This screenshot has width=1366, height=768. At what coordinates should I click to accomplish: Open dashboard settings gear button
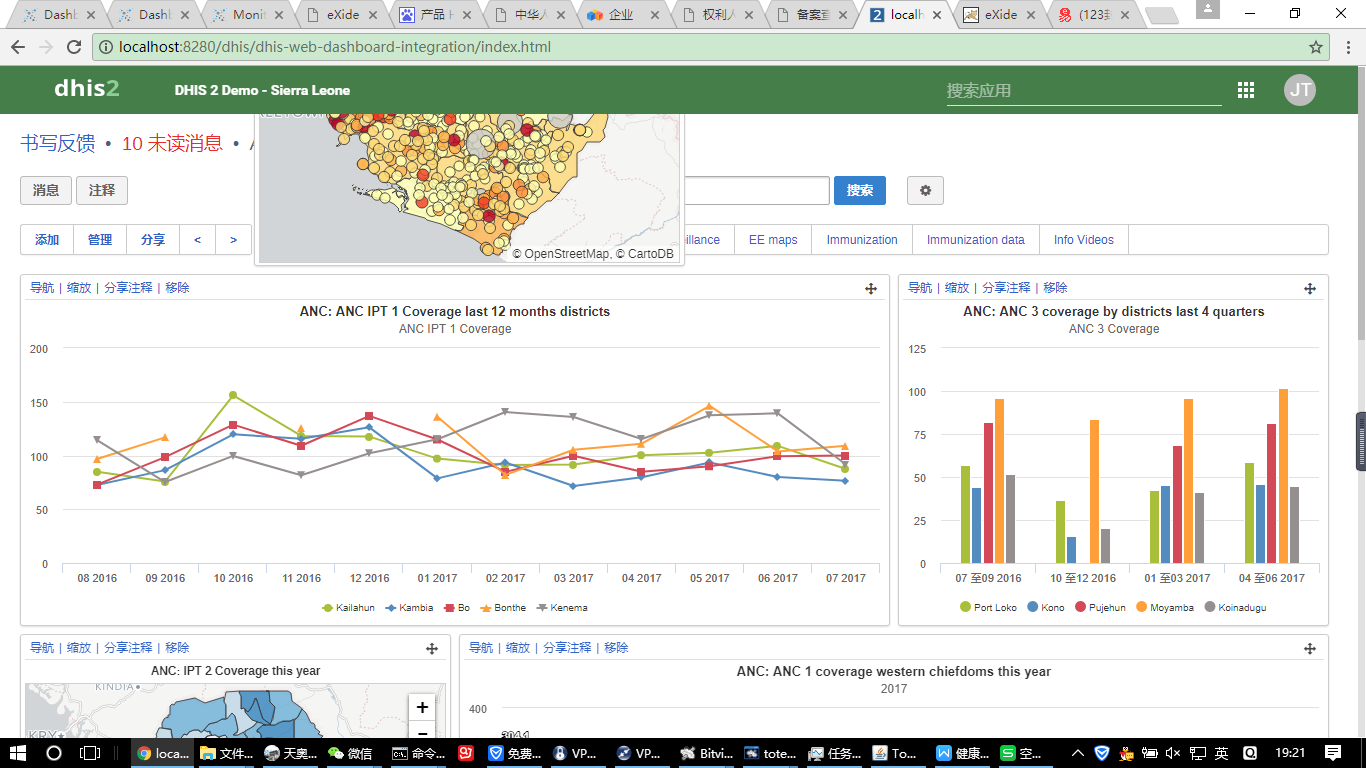click(x=925, y=190)
